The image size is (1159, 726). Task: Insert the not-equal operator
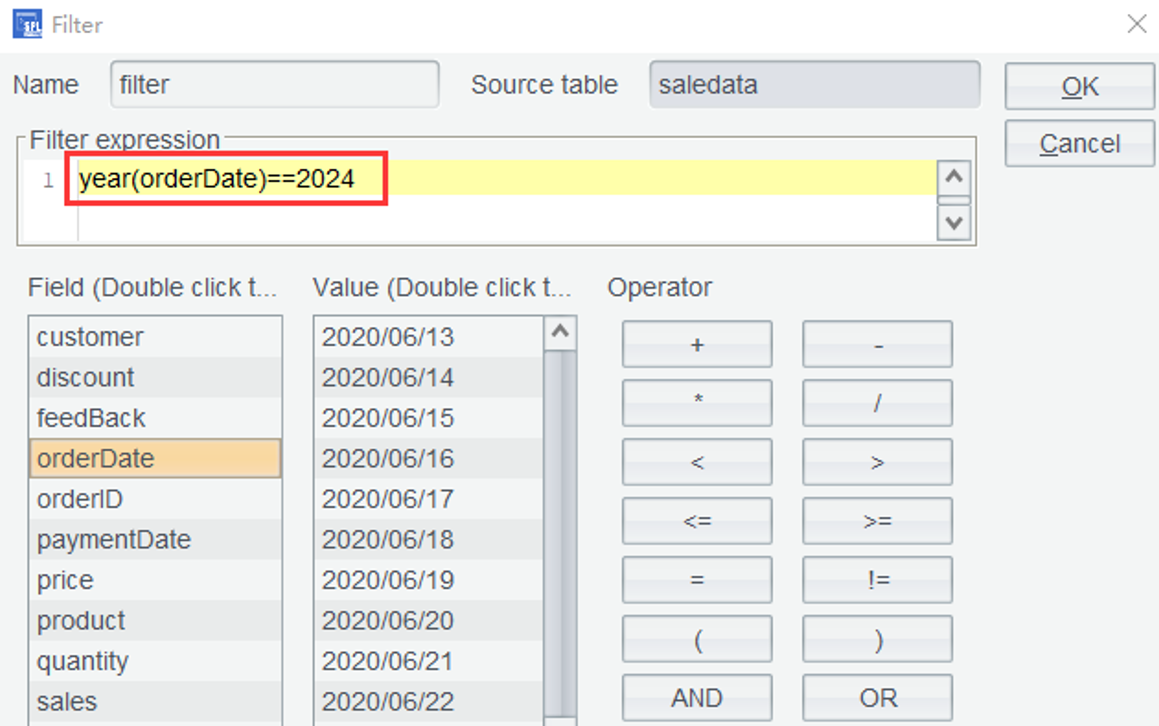tap(877, 580)
